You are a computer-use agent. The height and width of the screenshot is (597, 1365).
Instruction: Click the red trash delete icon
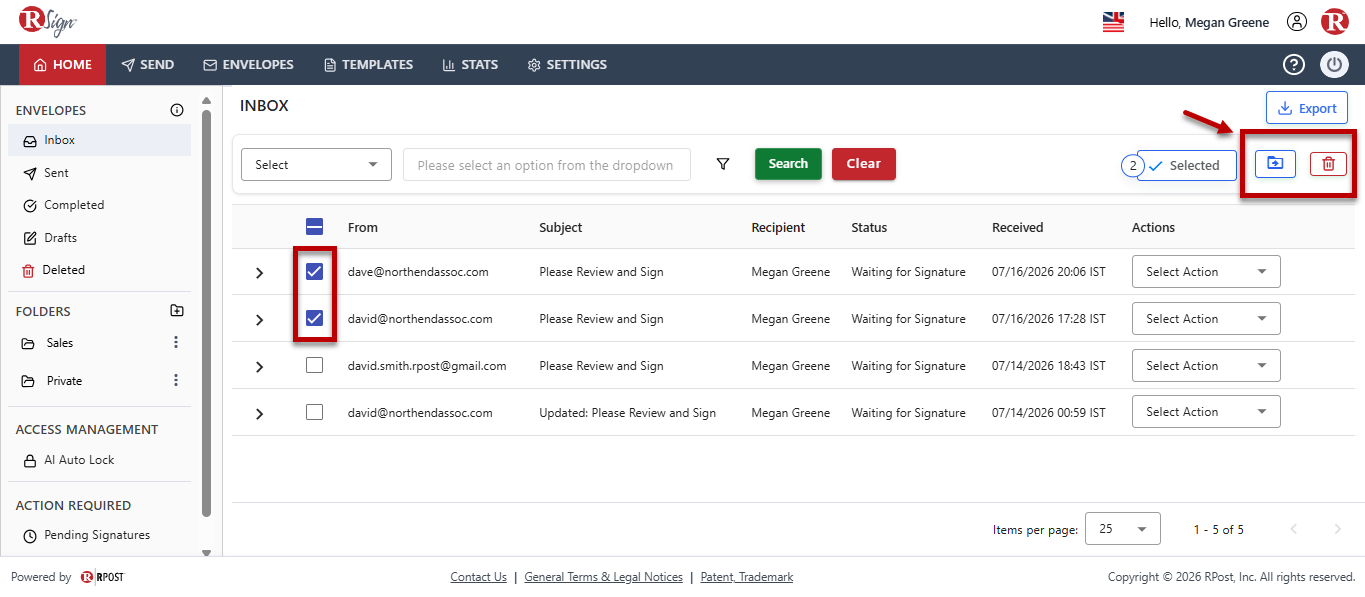1328,164
